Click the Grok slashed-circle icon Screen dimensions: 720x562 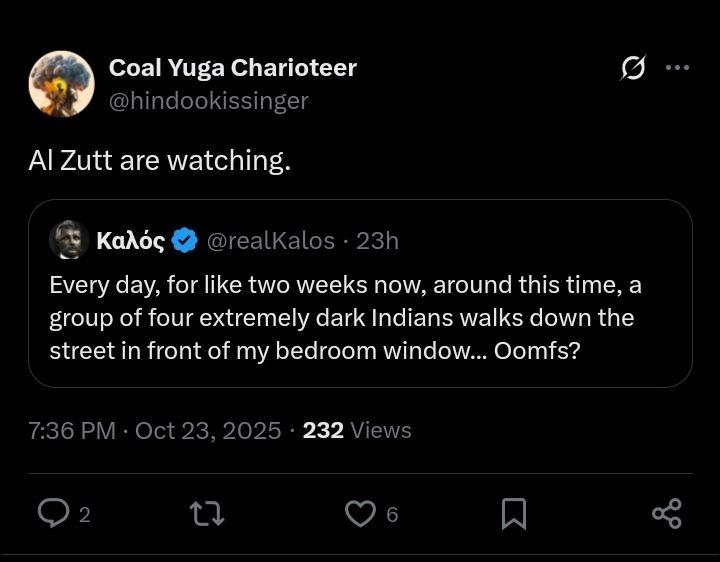(632, 68)
